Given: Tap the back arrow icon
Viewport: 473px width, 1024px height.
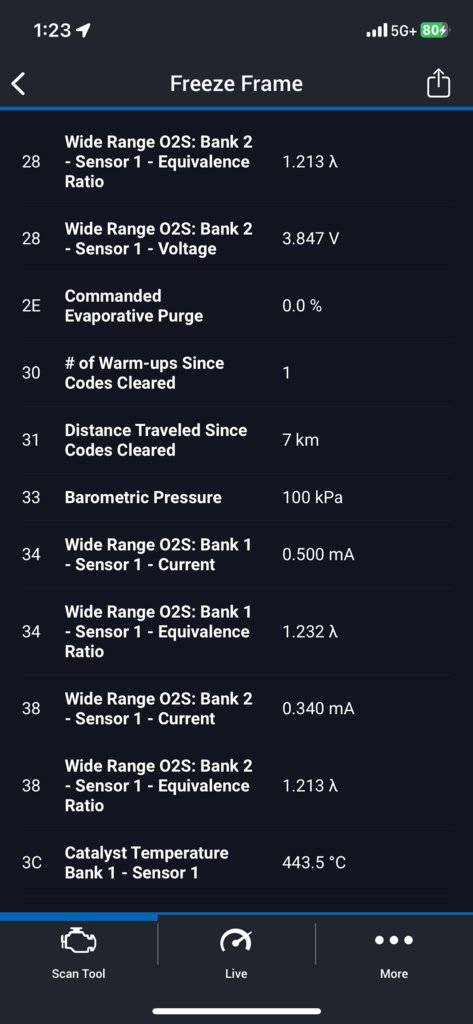Looking at the screenshot, I should (18, 84).
